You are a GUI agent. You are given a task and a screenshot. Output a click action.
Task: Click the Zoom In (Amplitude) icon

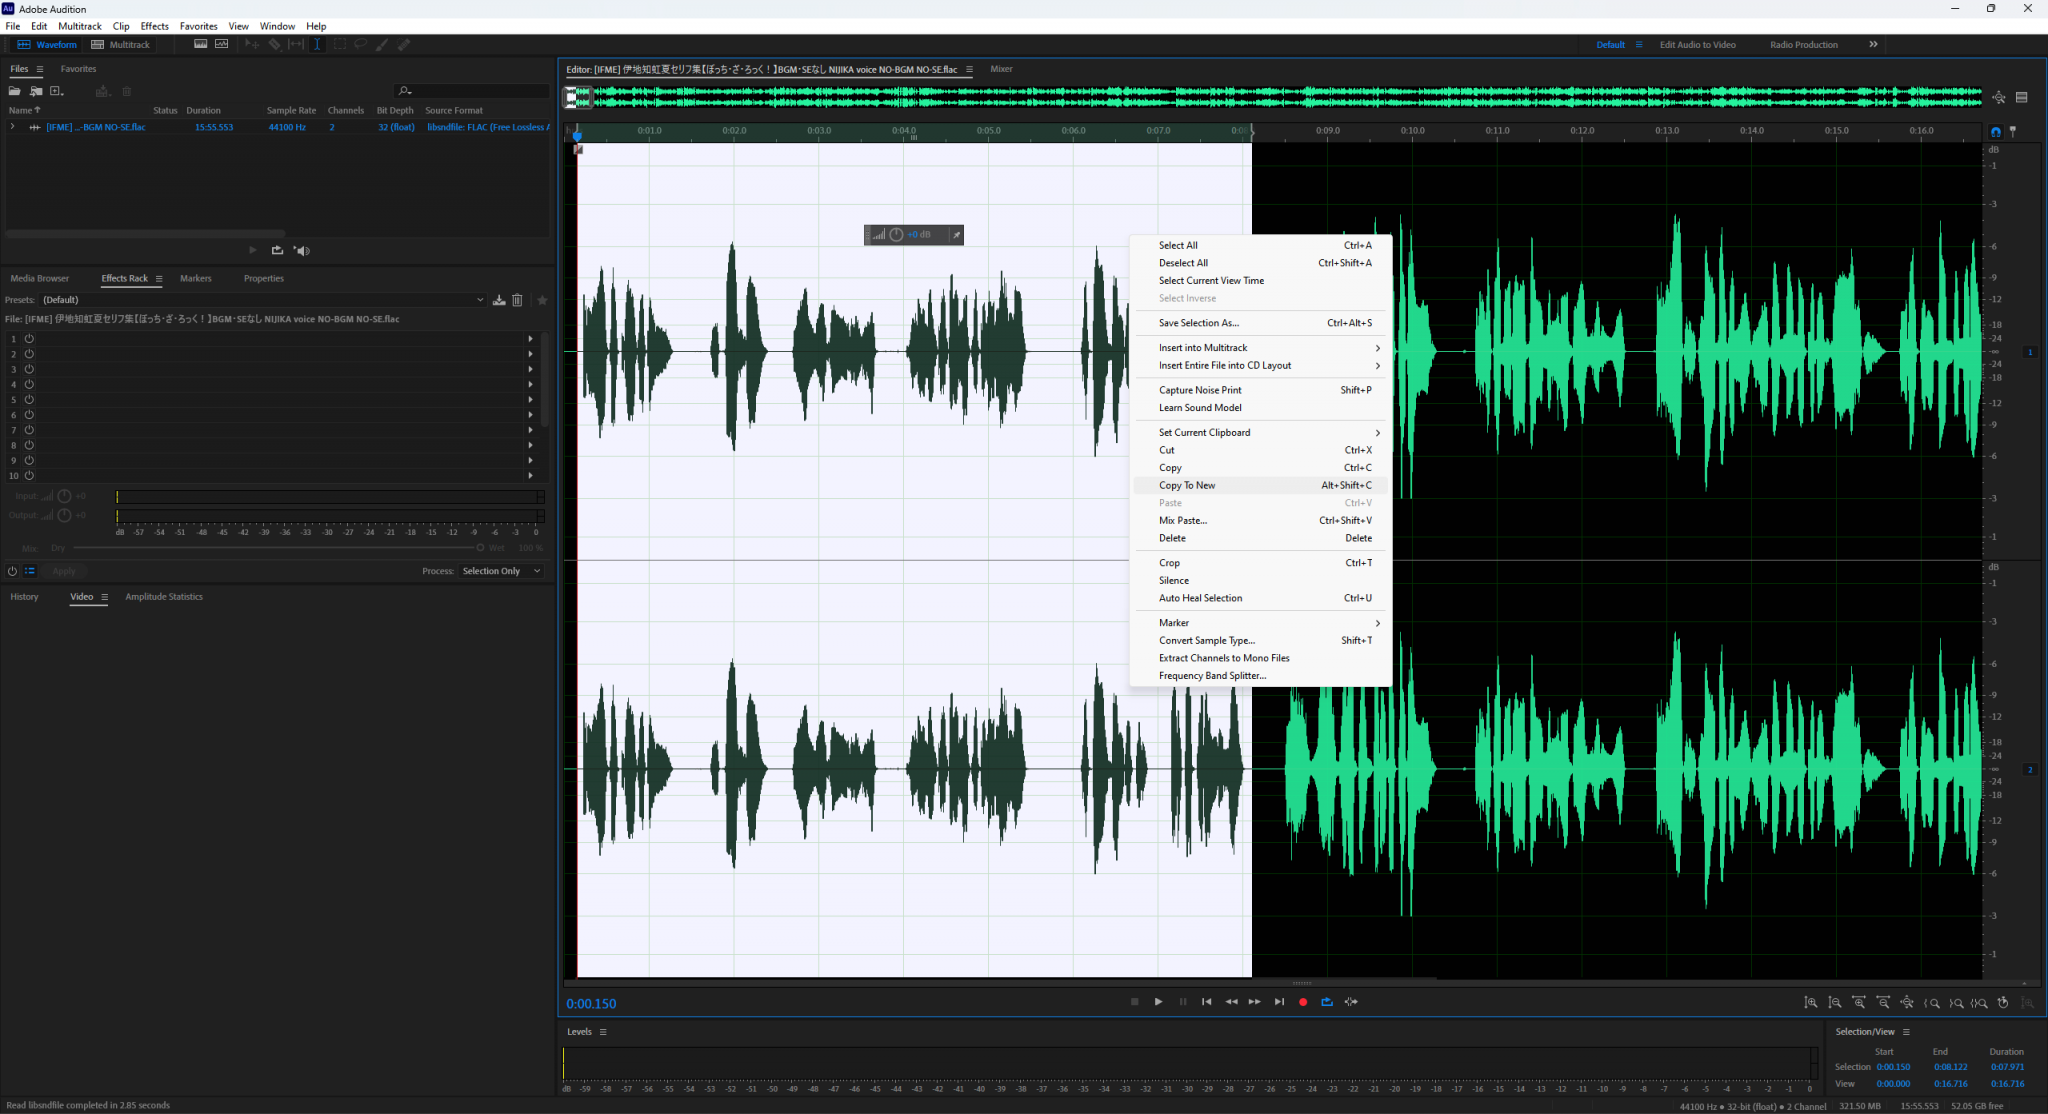[1812, 1002]
